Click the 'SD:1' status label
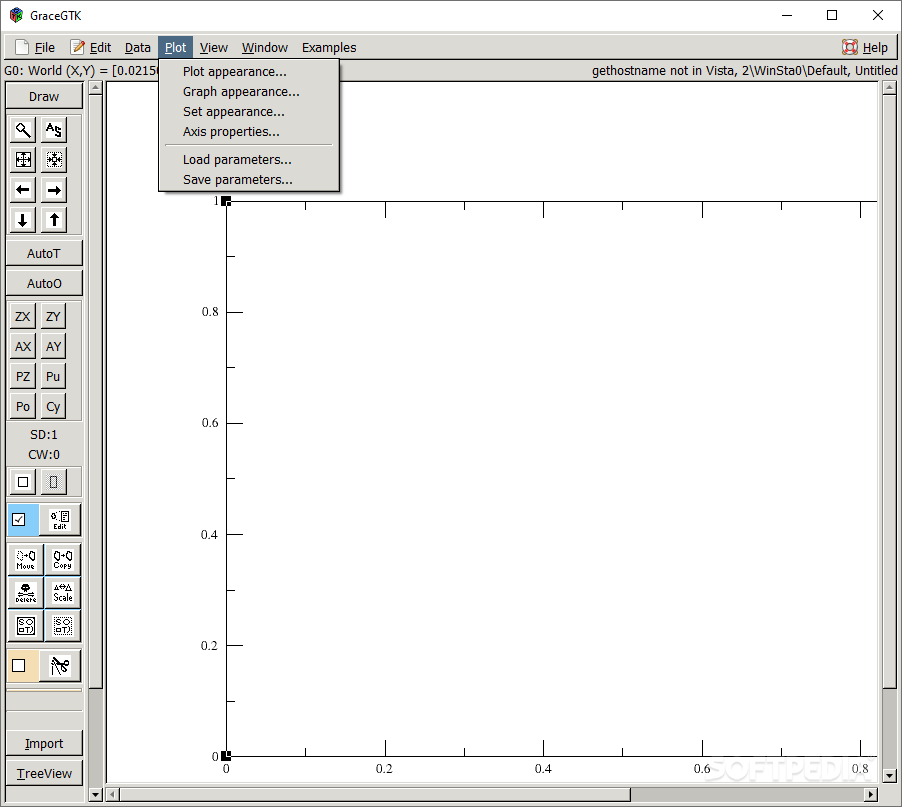 click(44, 435)
